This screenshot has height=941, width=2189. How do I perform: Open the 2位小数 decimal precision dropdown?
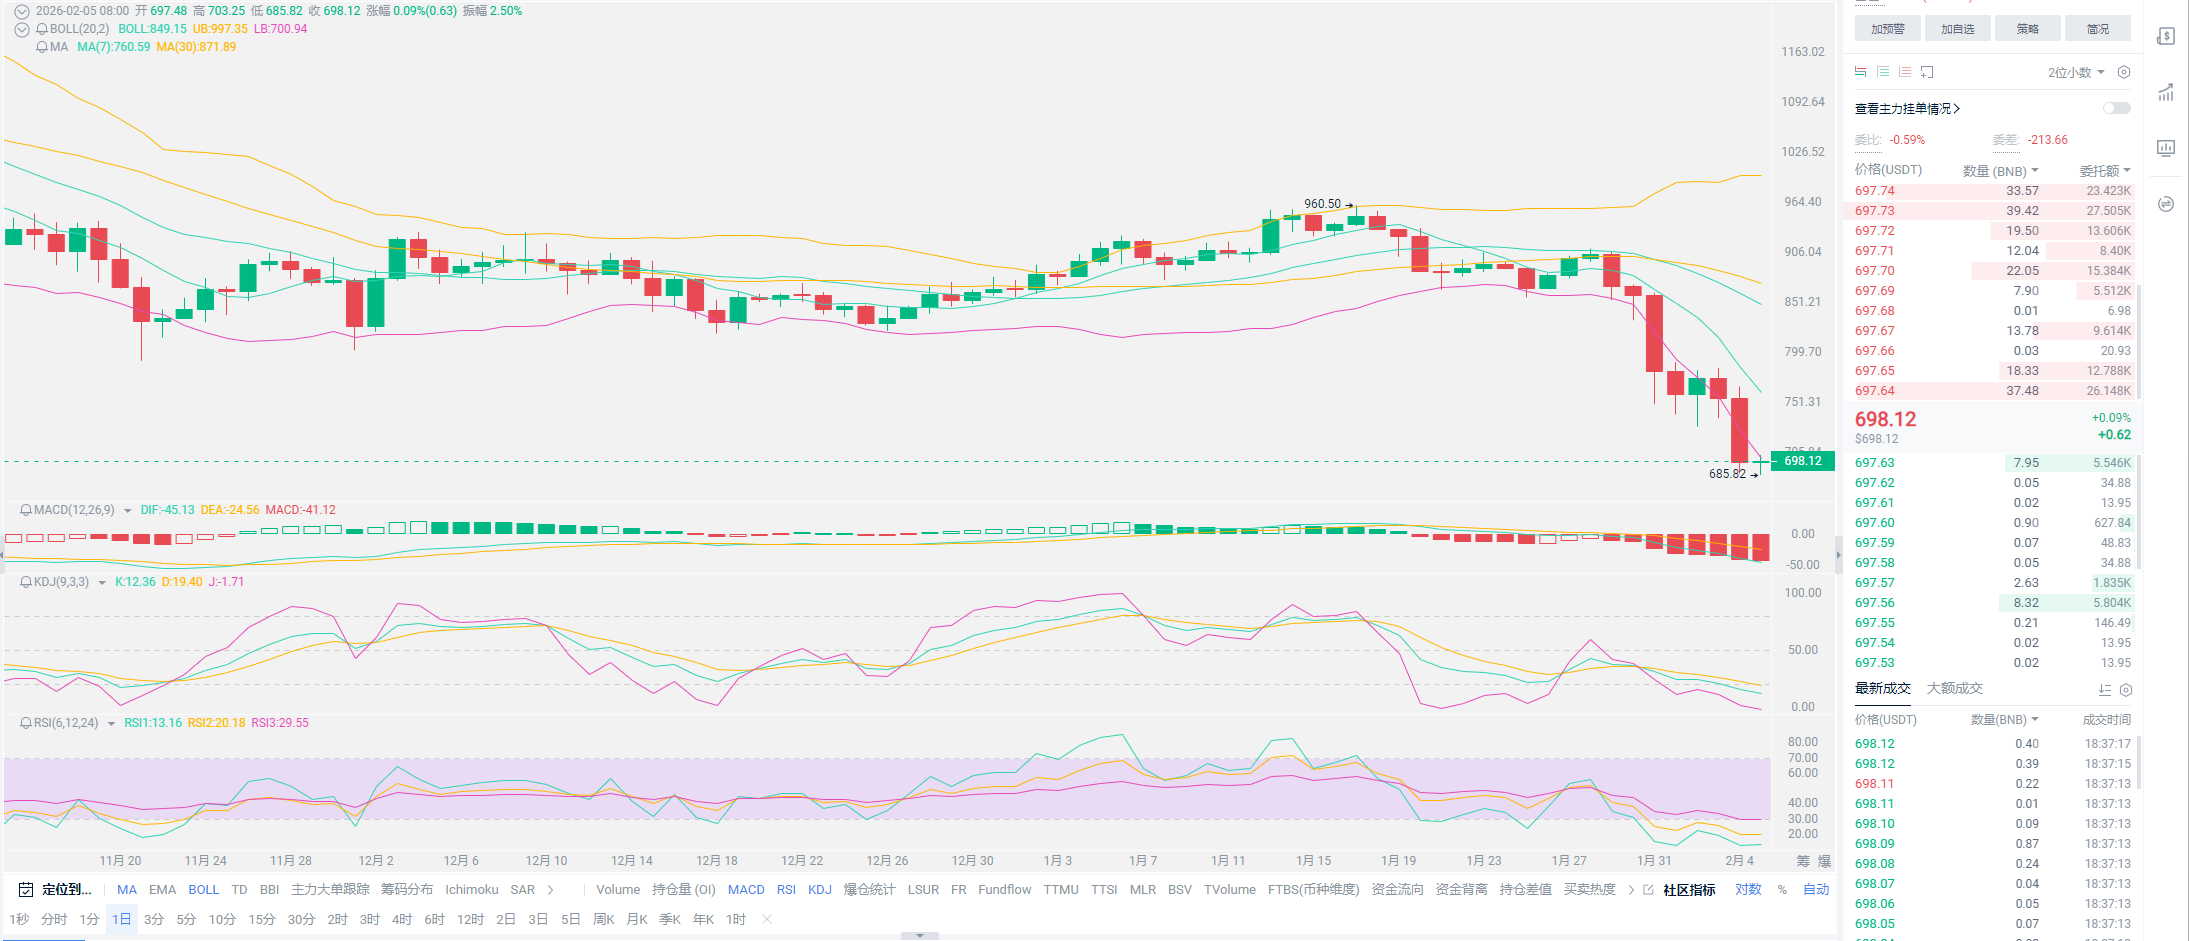coord(2075,72)
